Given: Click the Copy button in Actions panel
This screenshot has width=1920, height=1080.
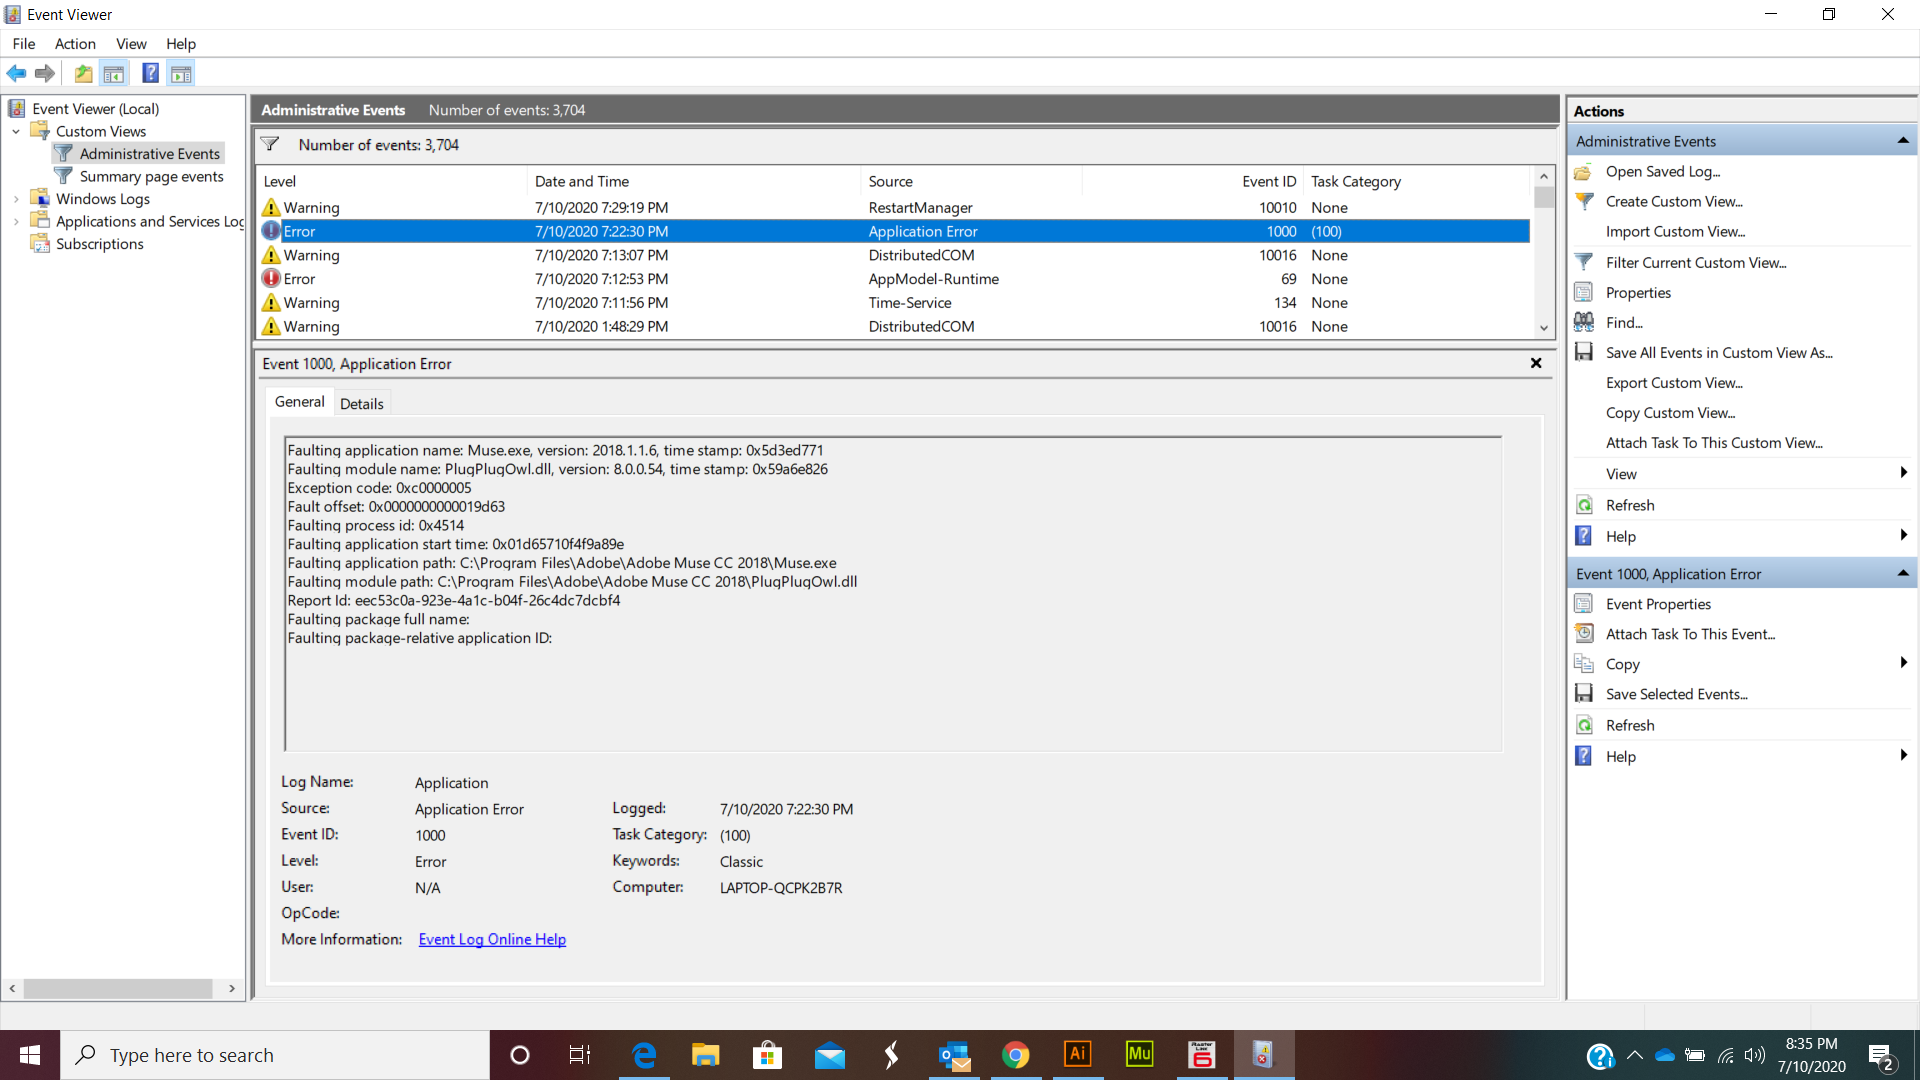Looking at the screenshot, I should coord(1623,663).
